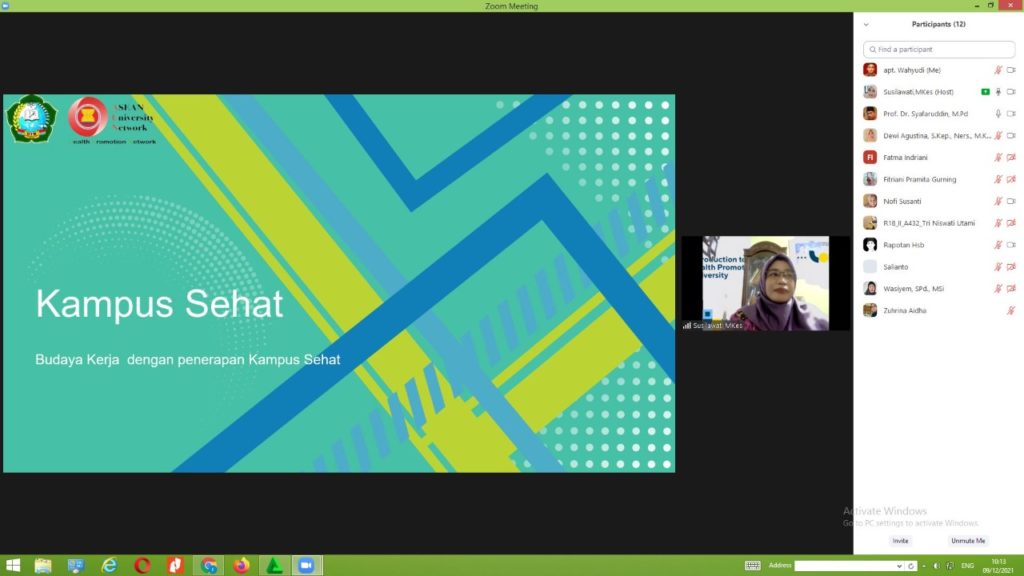The image size is (1024, 576).
Task: Open Internet Explorer from the taskbar
Action: [x=109, y=566]
